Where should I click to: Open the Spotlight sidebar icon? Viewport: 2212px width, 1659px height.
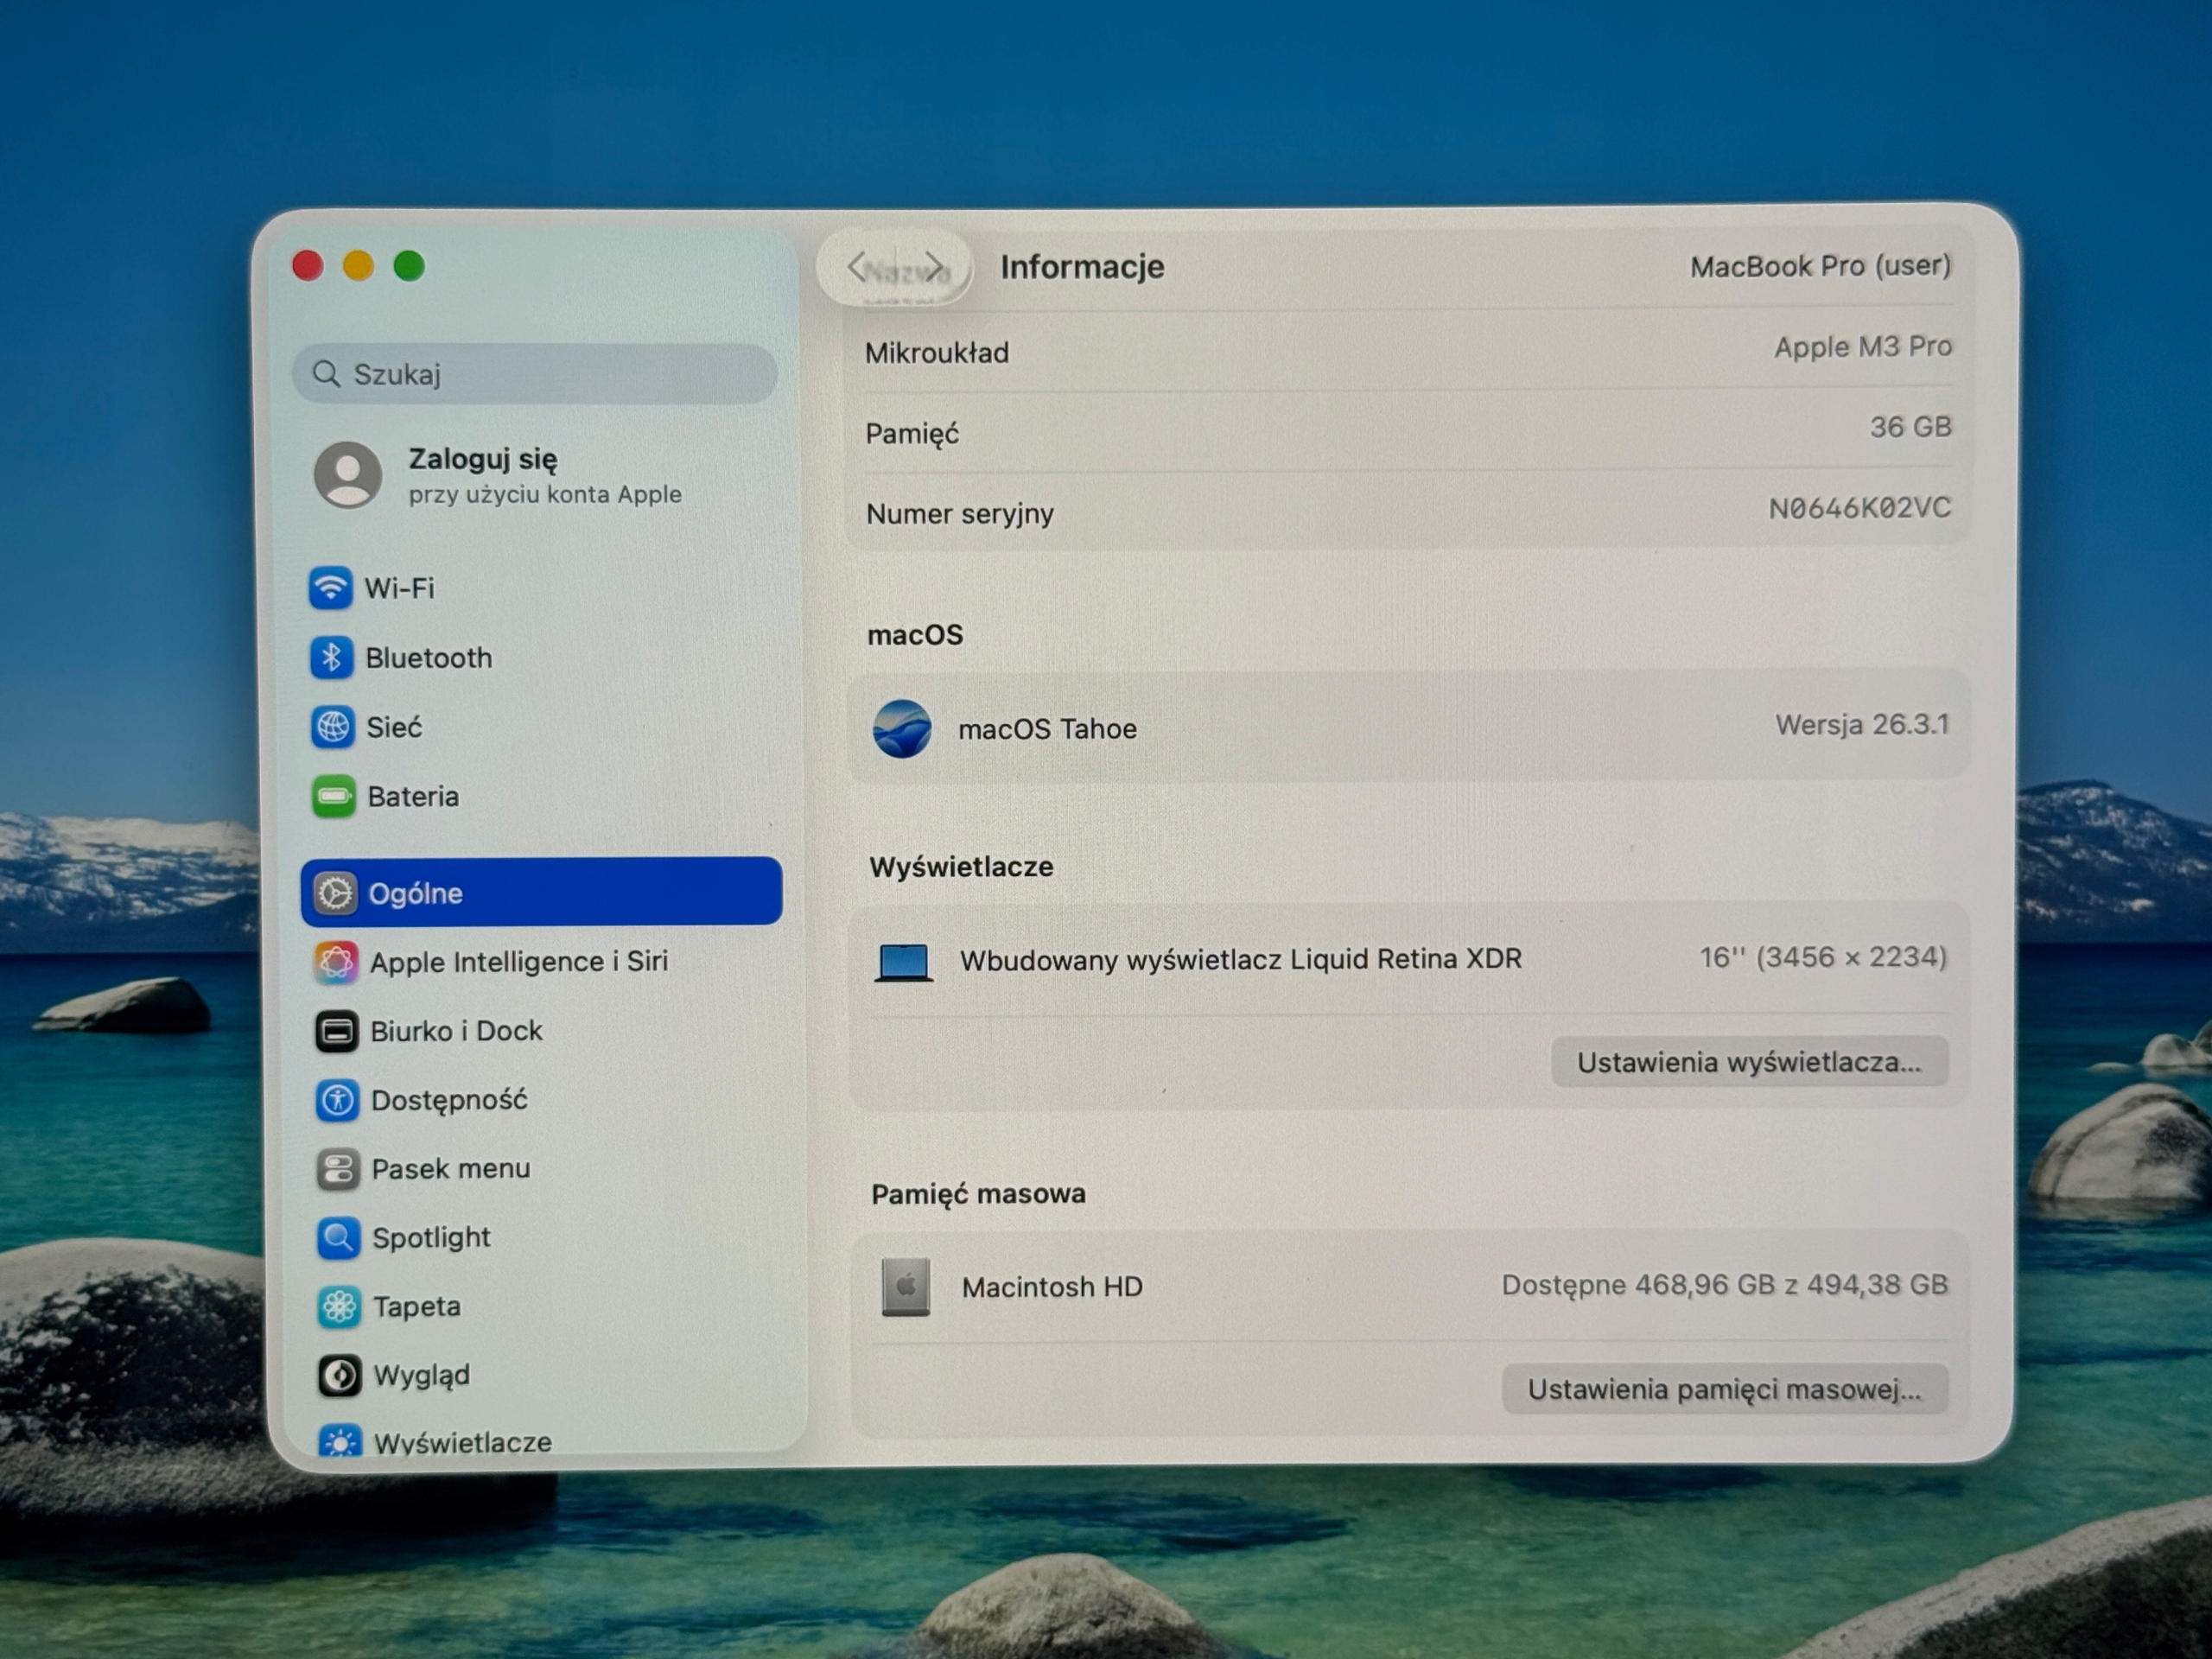pyautogui.click(x=339, y=1238)
